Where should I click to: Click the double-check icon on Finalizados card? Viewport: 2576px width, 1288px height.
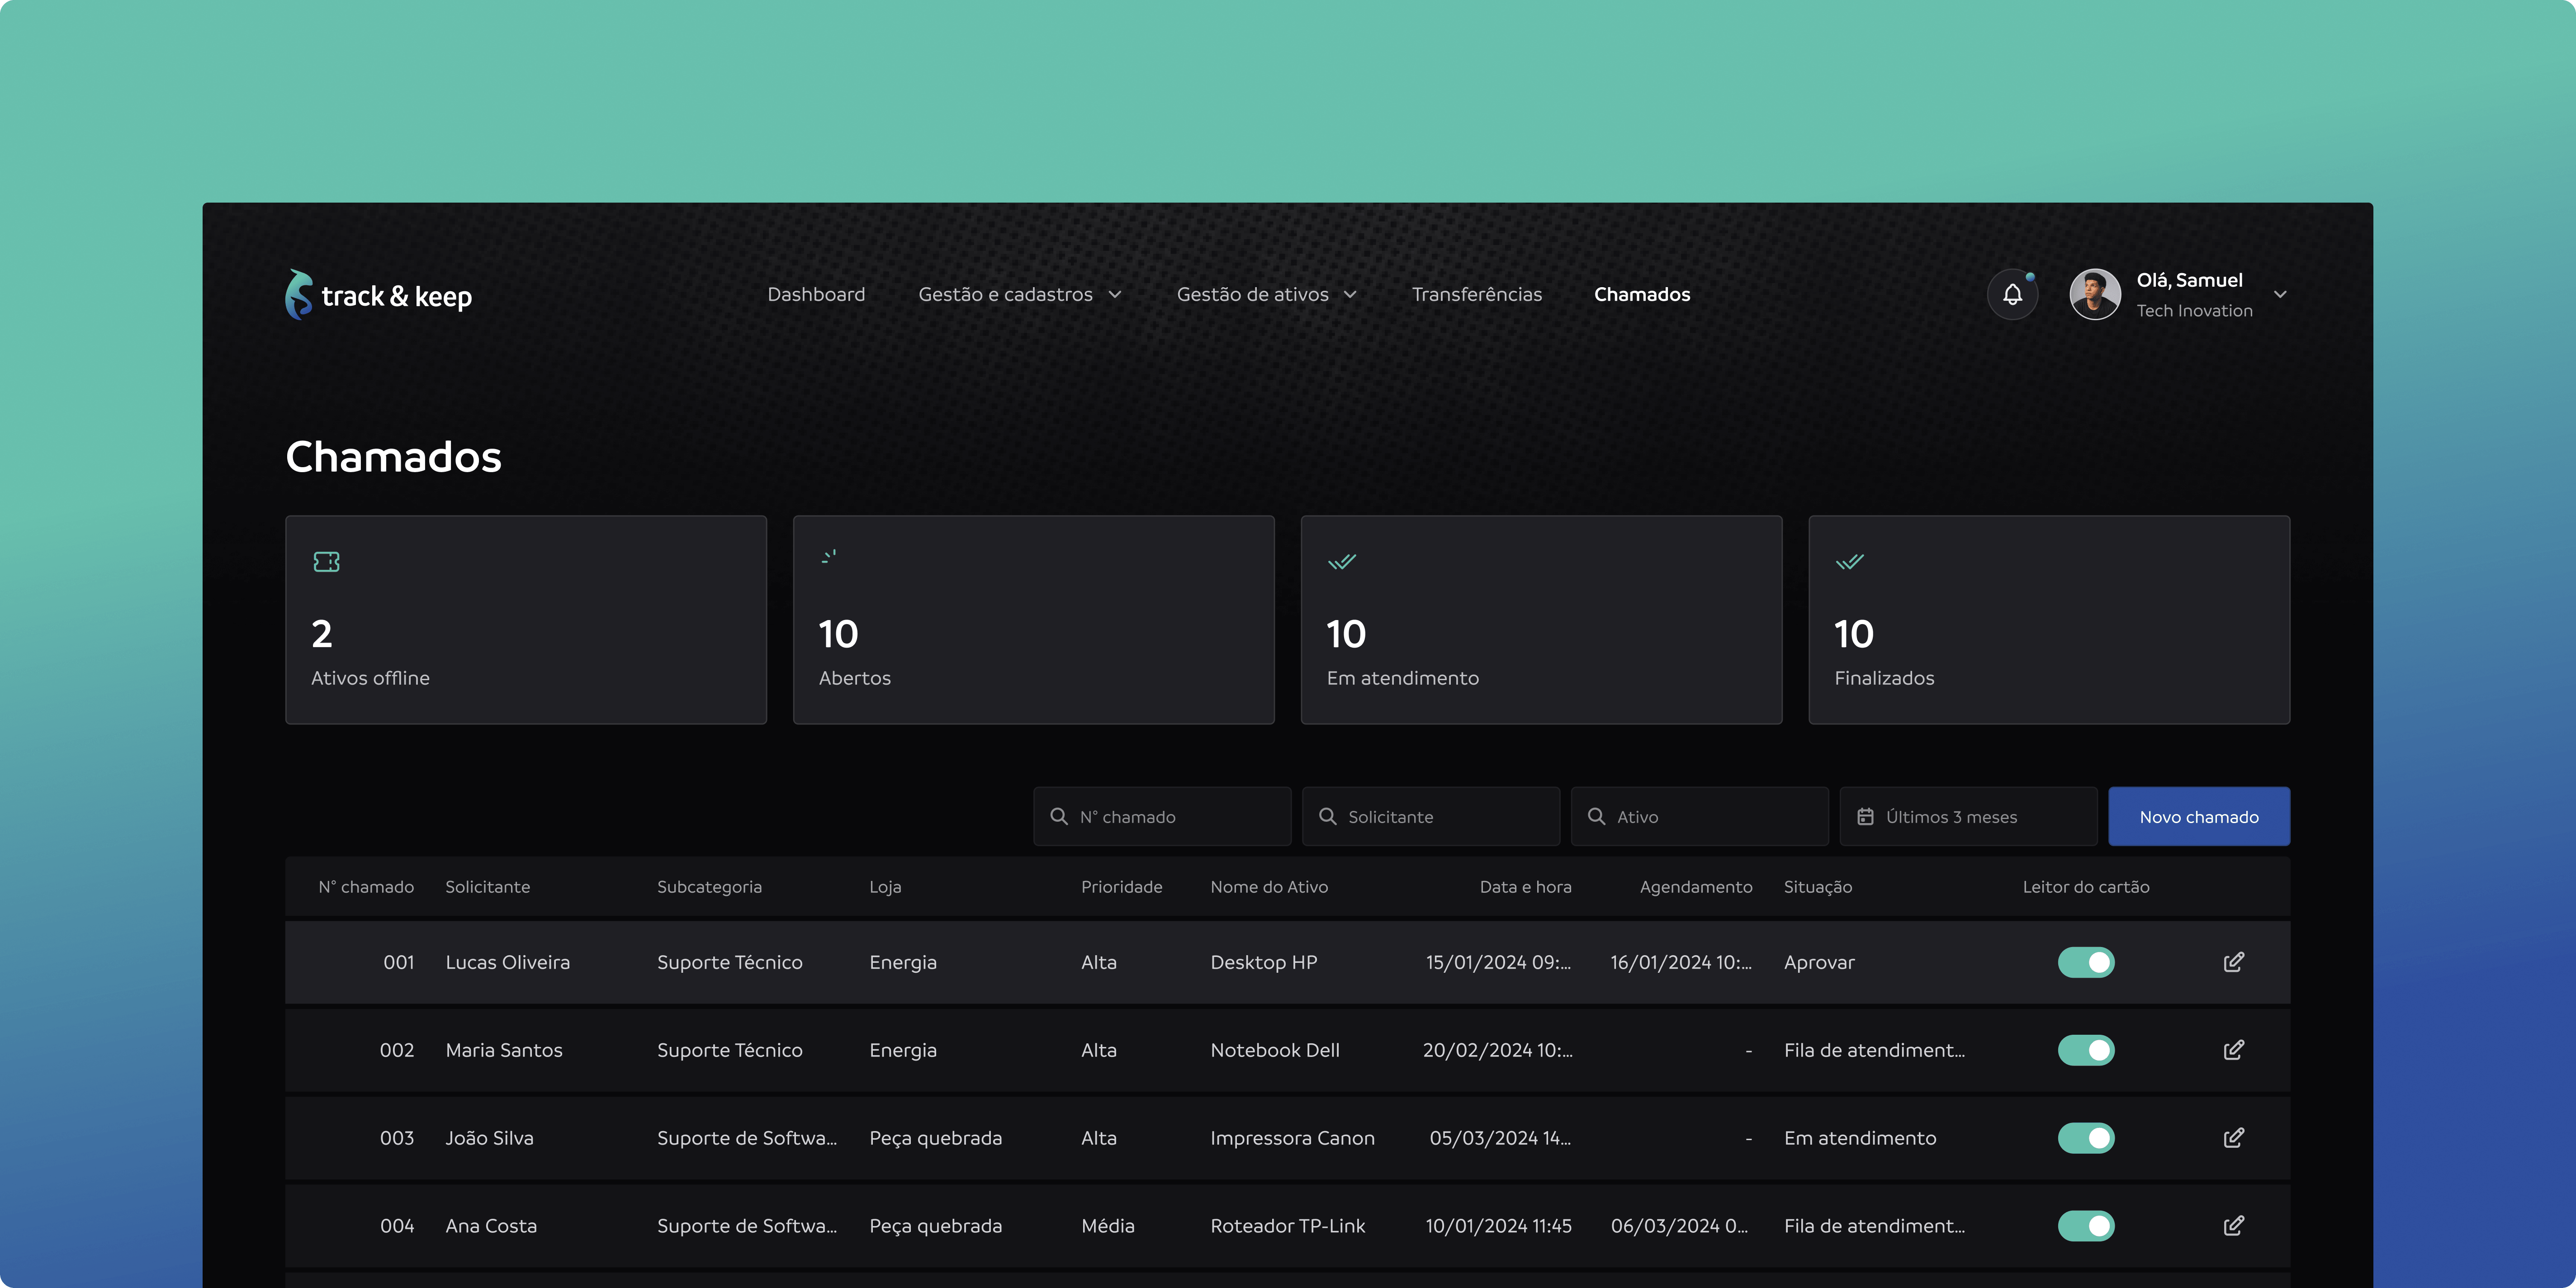[1850, 562]
